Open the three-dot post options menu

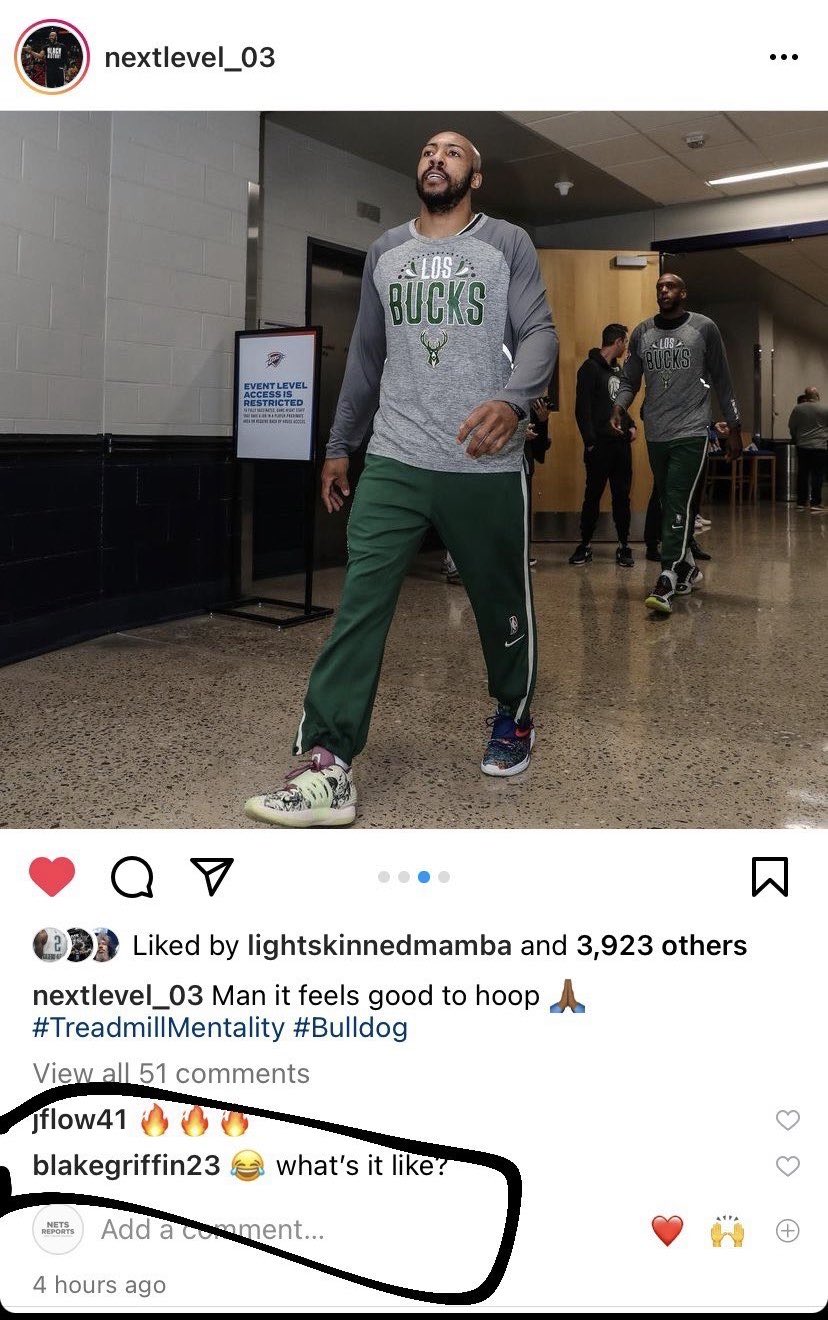784,57
